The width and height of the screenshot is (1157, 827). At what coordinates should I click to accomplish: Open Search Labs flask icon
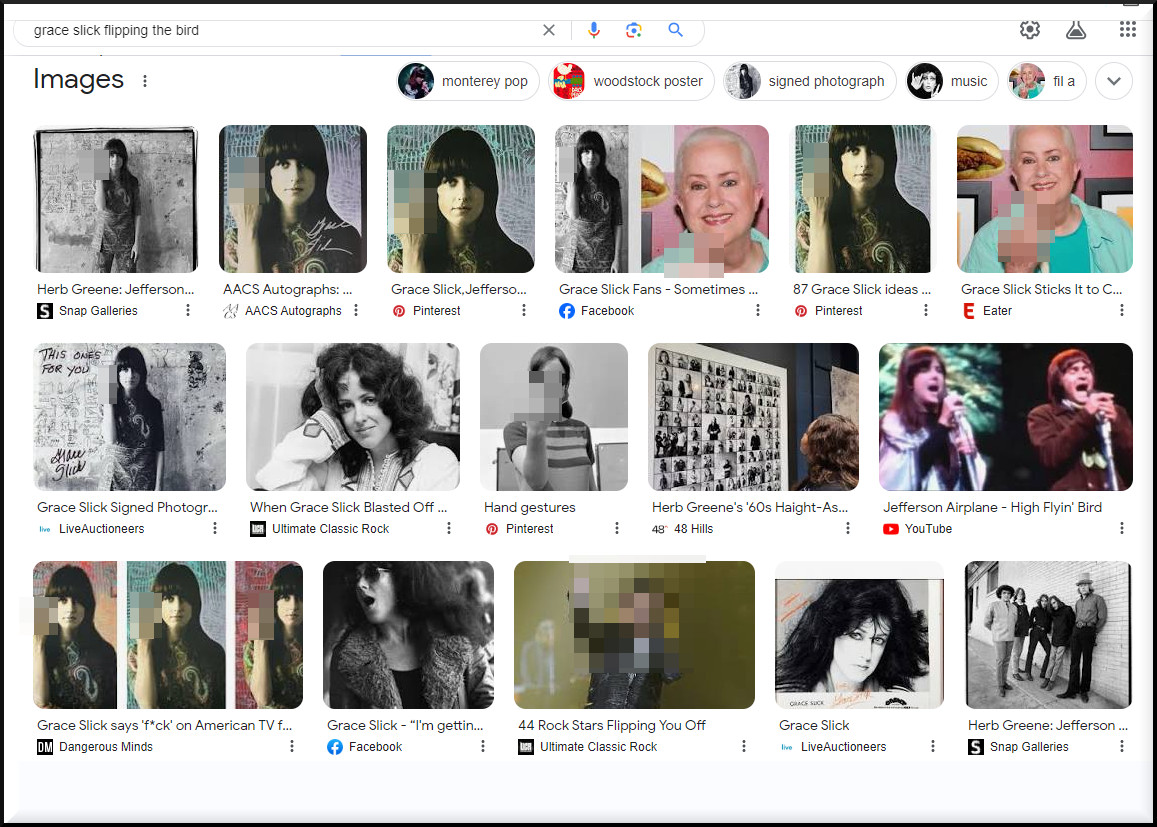(1076, 30)
